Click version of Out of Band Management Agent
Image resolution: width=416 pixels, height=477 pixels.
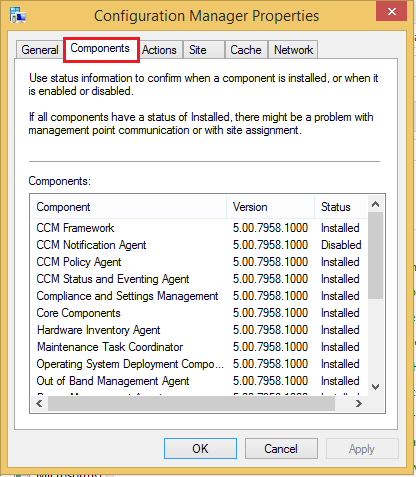pos(270,381)
